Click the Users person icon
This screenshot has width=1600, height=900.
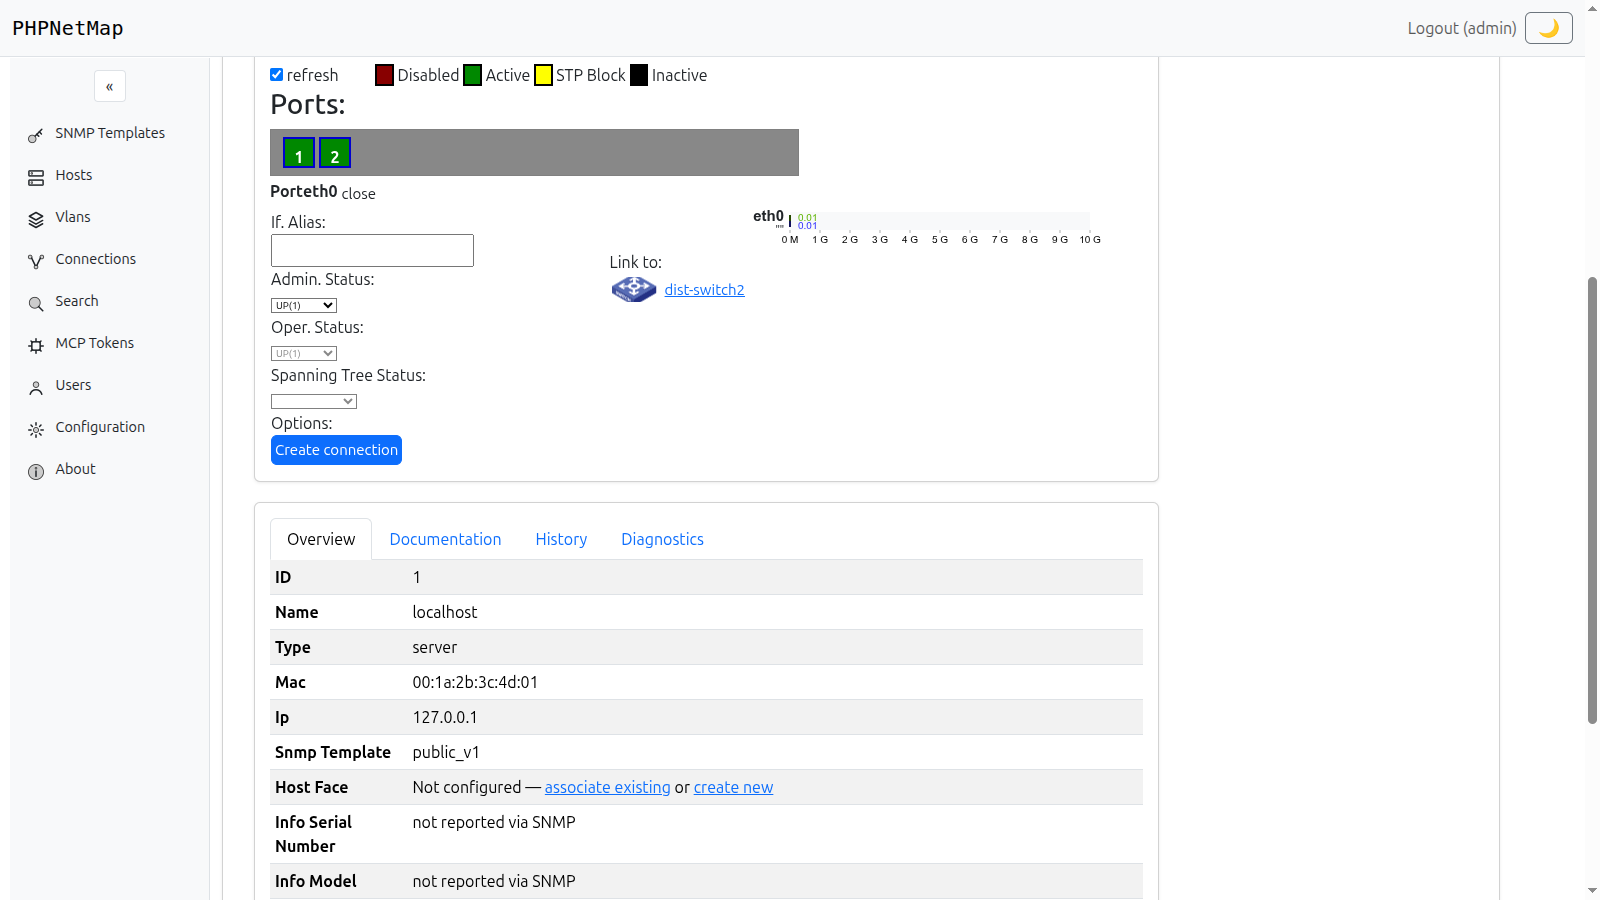(x=36, y=387)
